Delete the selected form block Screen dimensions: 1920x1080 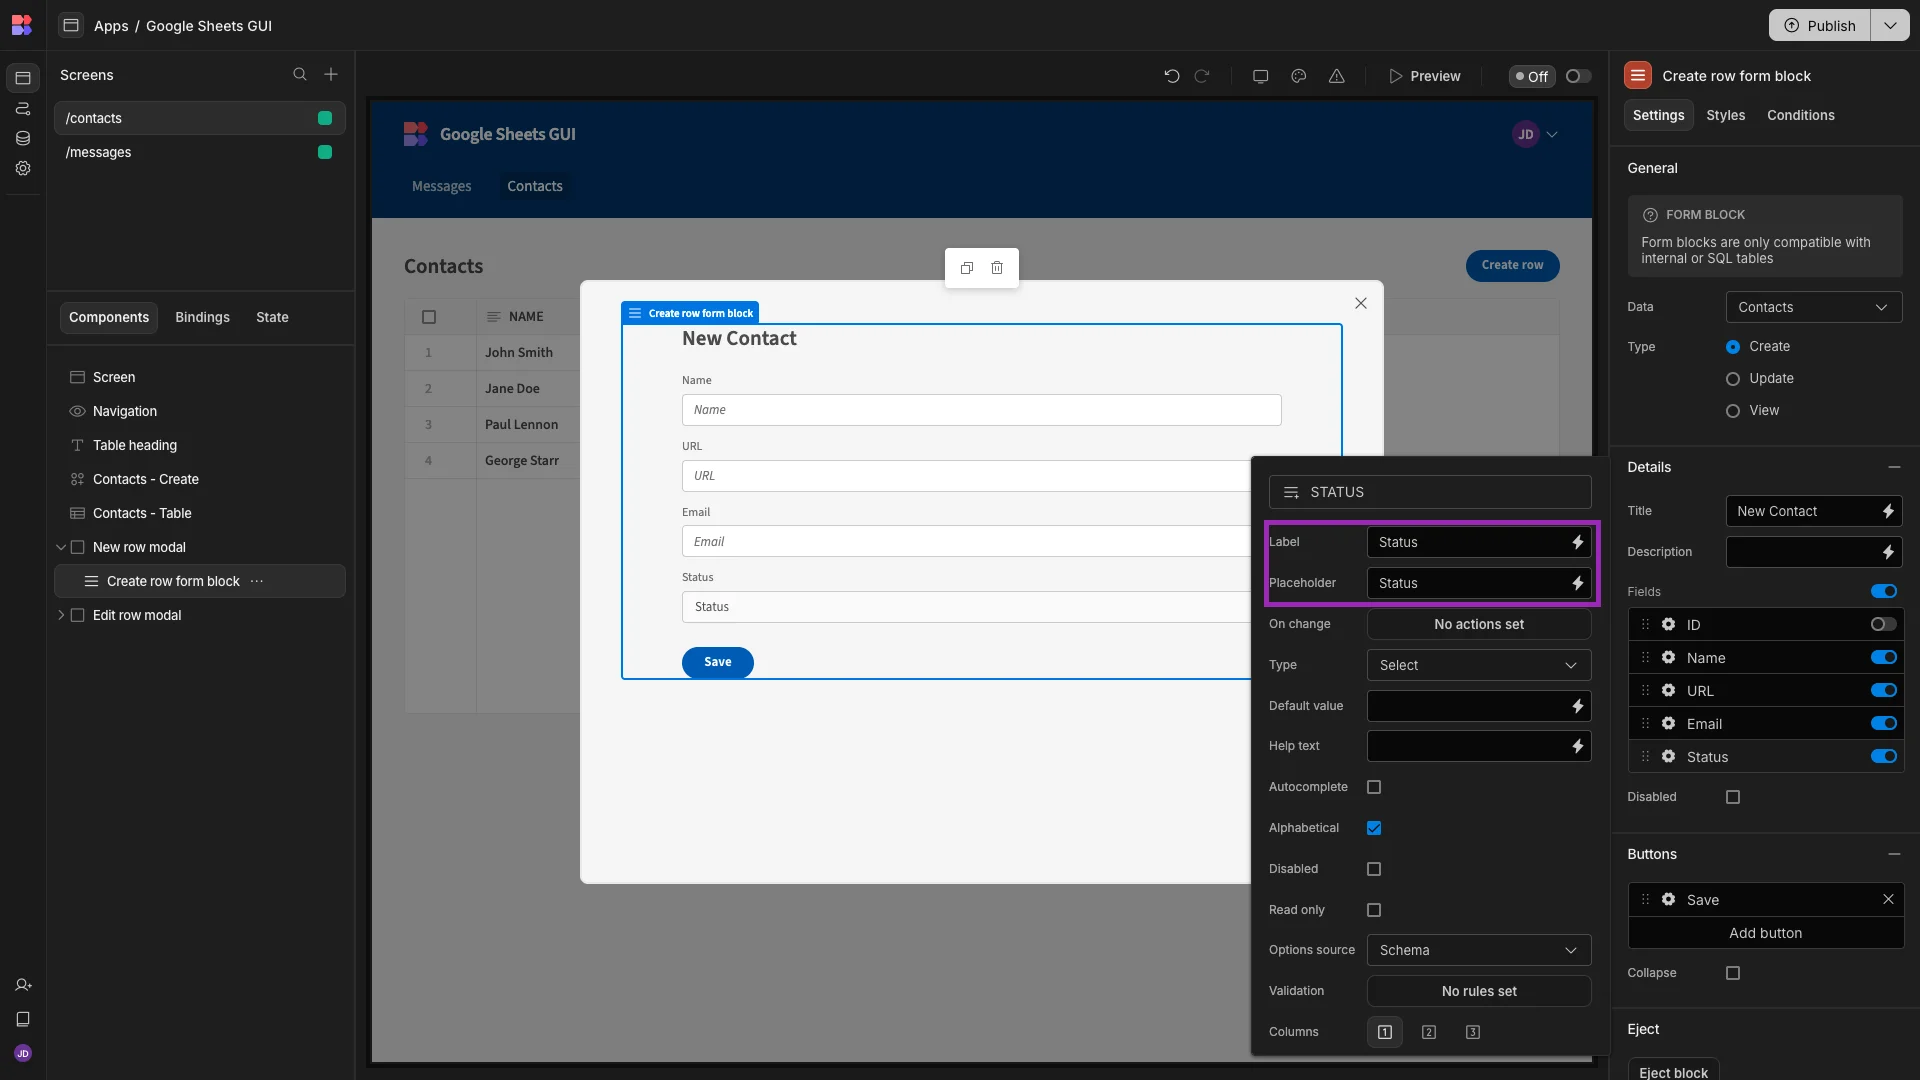point(997,268)
